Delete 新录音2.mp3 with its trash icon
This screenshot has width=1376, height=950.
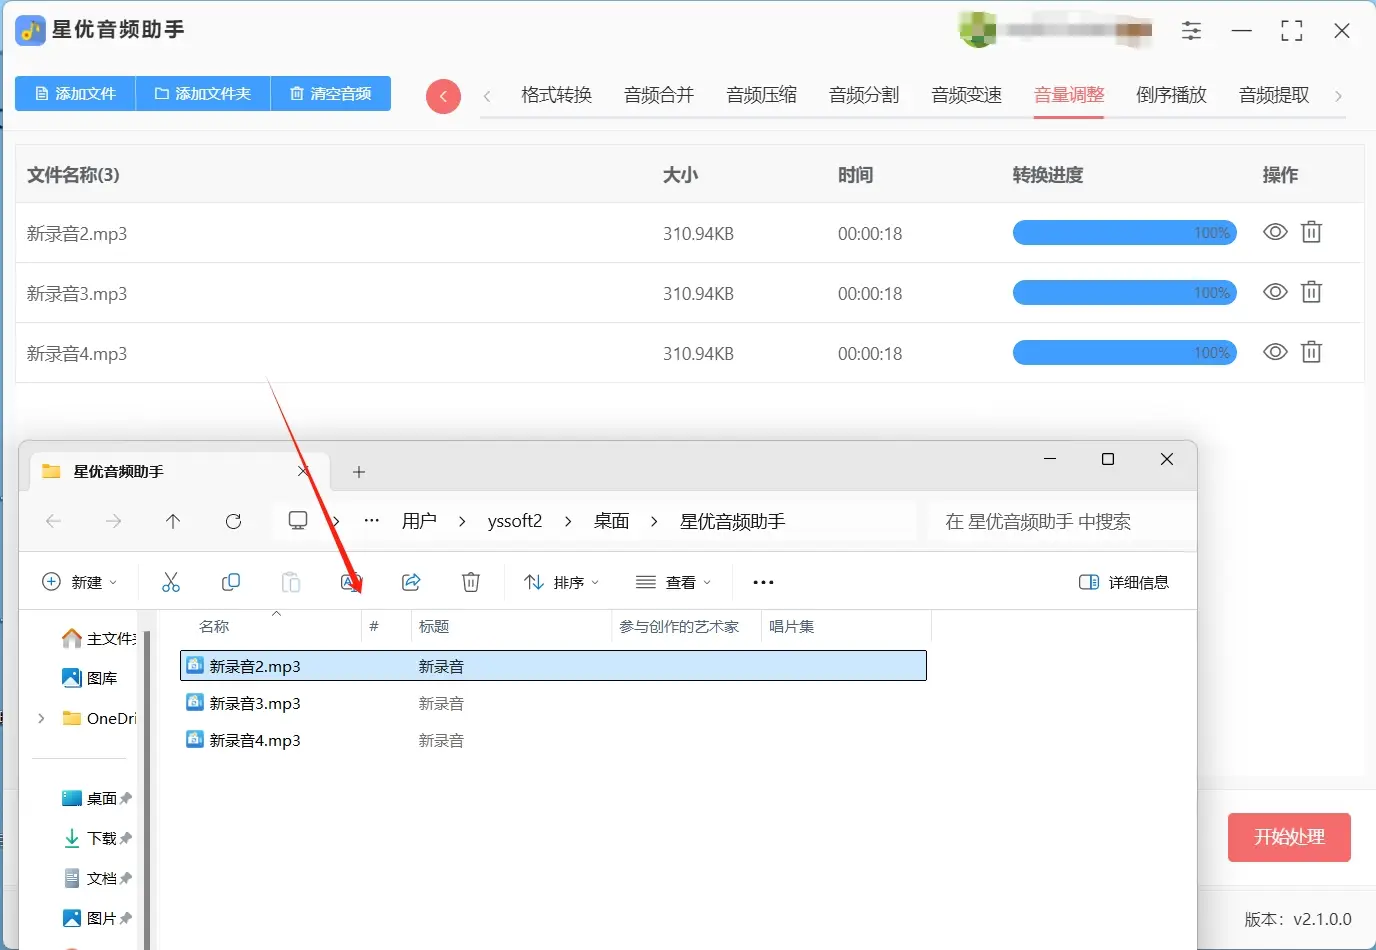(1311, 232)
